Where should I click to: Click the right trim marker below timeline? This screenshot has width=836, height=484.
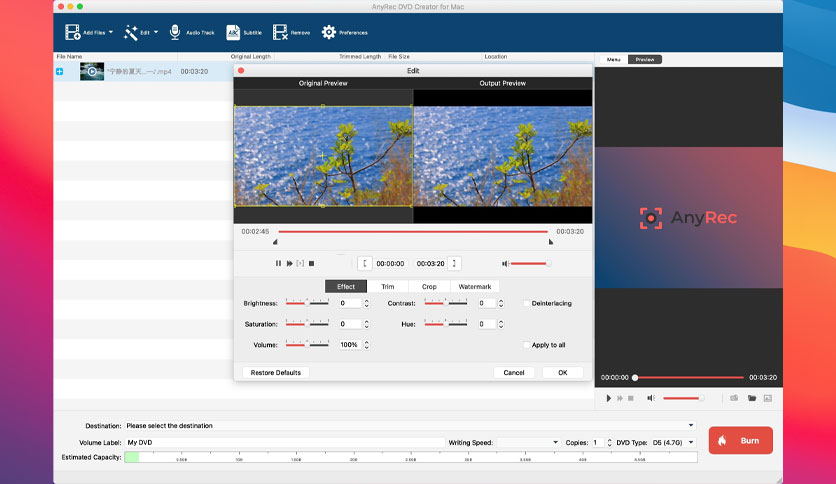pyautogui.click(x=551, y=242)
